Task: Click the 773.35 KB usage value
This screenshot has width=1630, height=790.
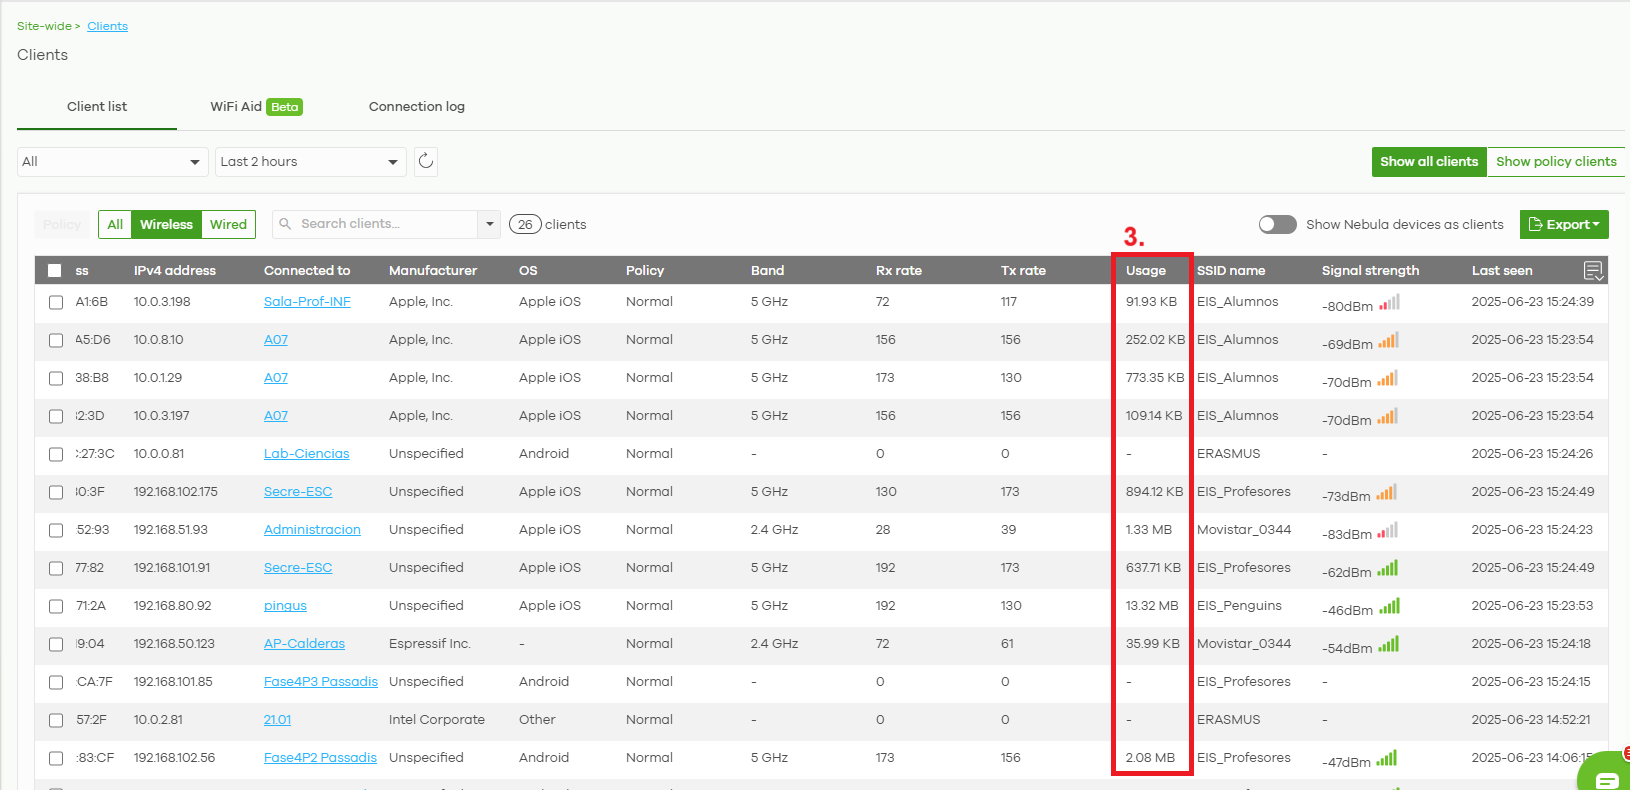Action: point(1155,377)
